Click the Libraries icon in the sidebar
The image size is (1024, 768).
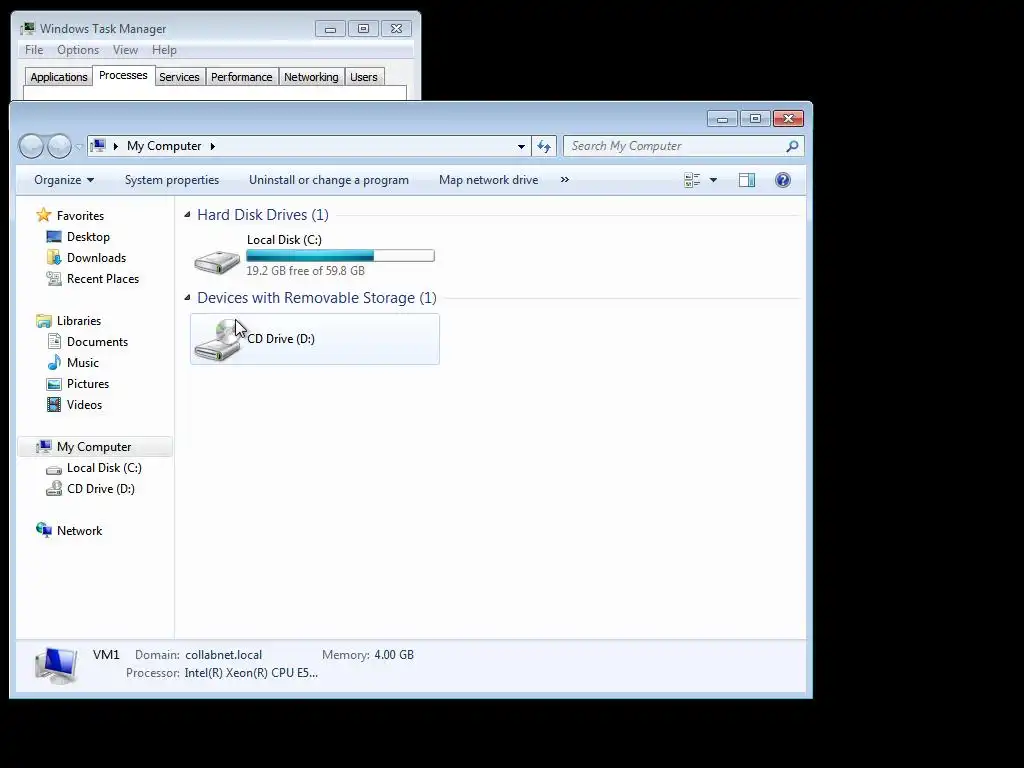click(44, 321)
